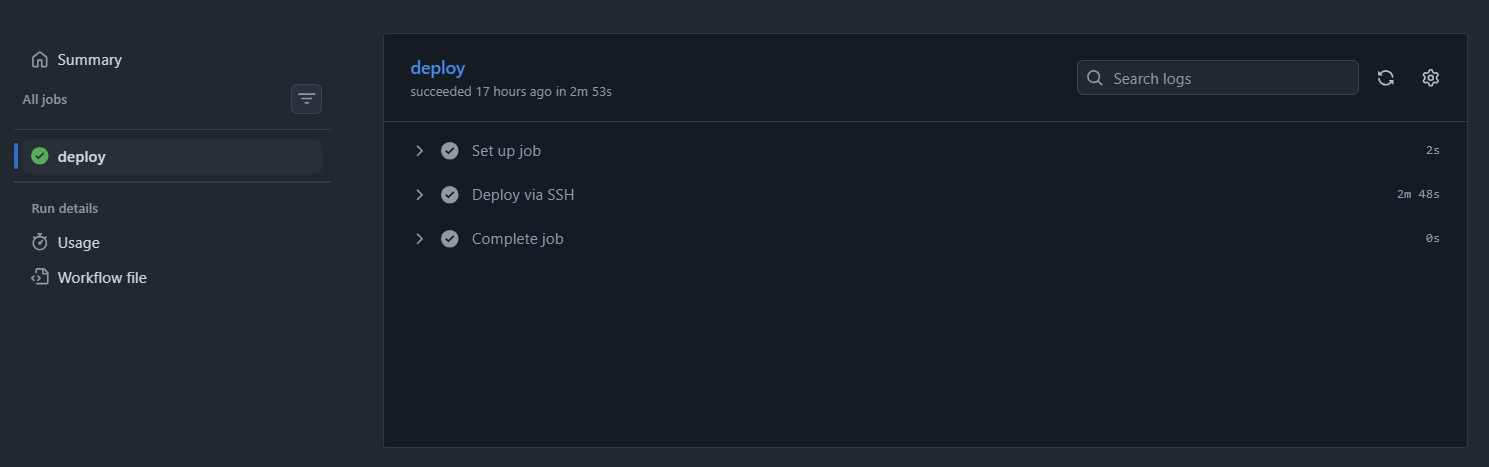The image size is (1489, 467).
Task: View the Workflow file
Action: (x=102, y=277)
